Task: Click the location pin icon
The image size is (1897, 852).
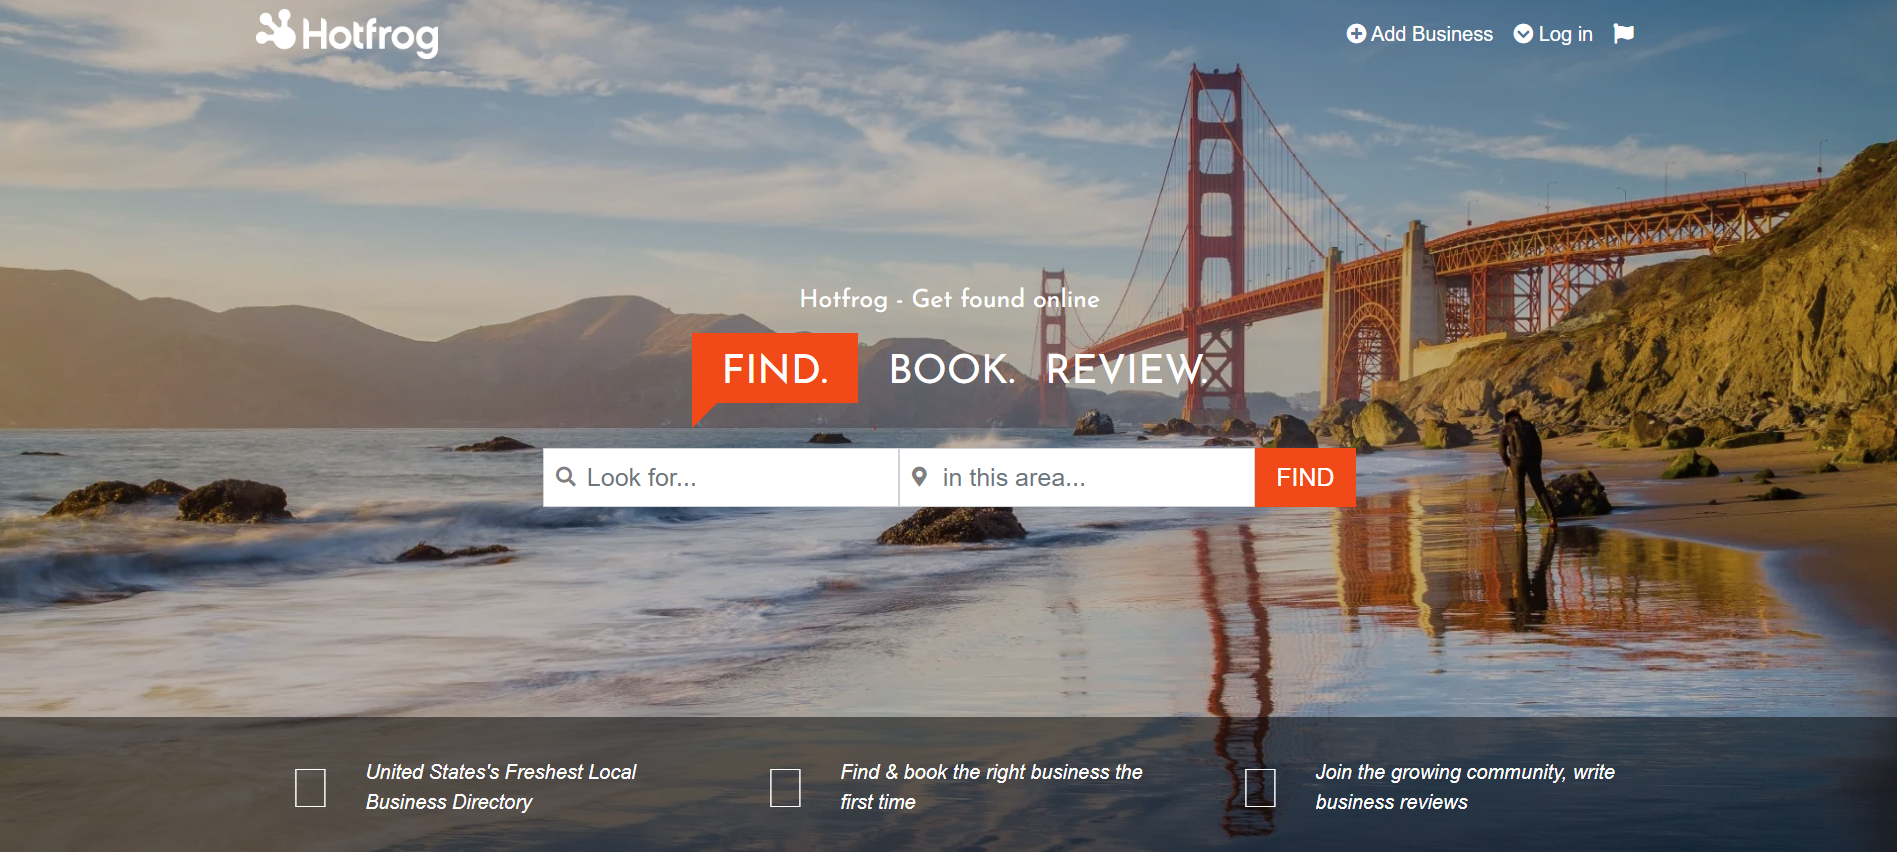Action: click(x=919, y=477)
